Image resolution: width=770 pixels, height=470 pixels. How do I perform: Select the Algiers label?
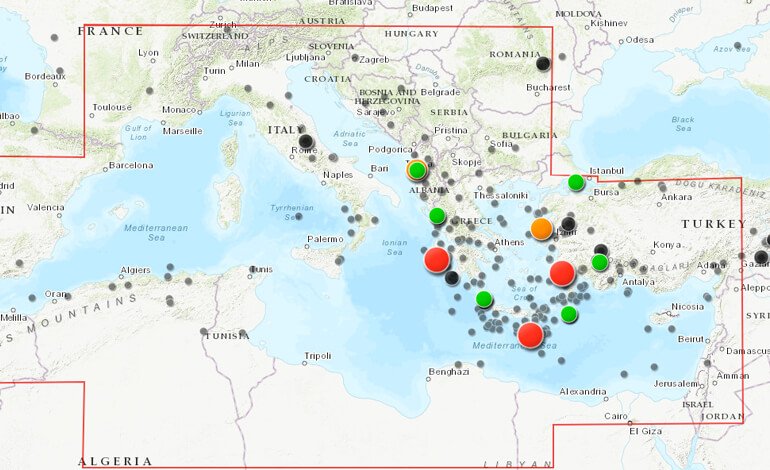tap(136, 270)
